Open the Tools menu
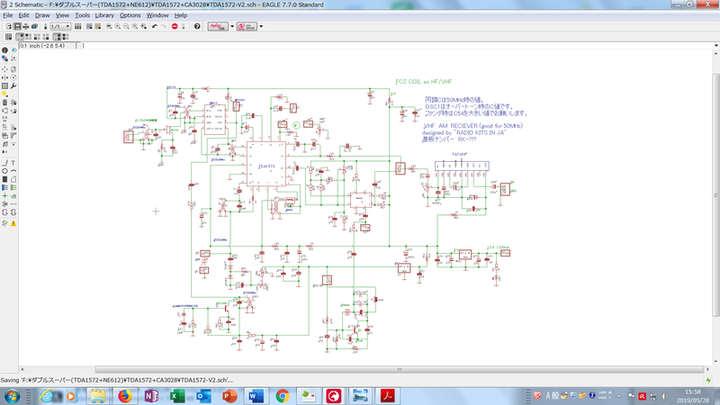720x405 pixels. (x=82, y=16)
